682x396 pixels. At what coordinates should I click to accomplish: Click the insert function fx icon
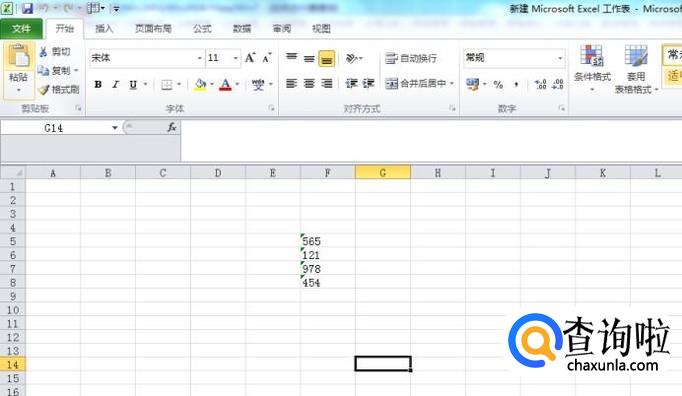click(172, 127)
